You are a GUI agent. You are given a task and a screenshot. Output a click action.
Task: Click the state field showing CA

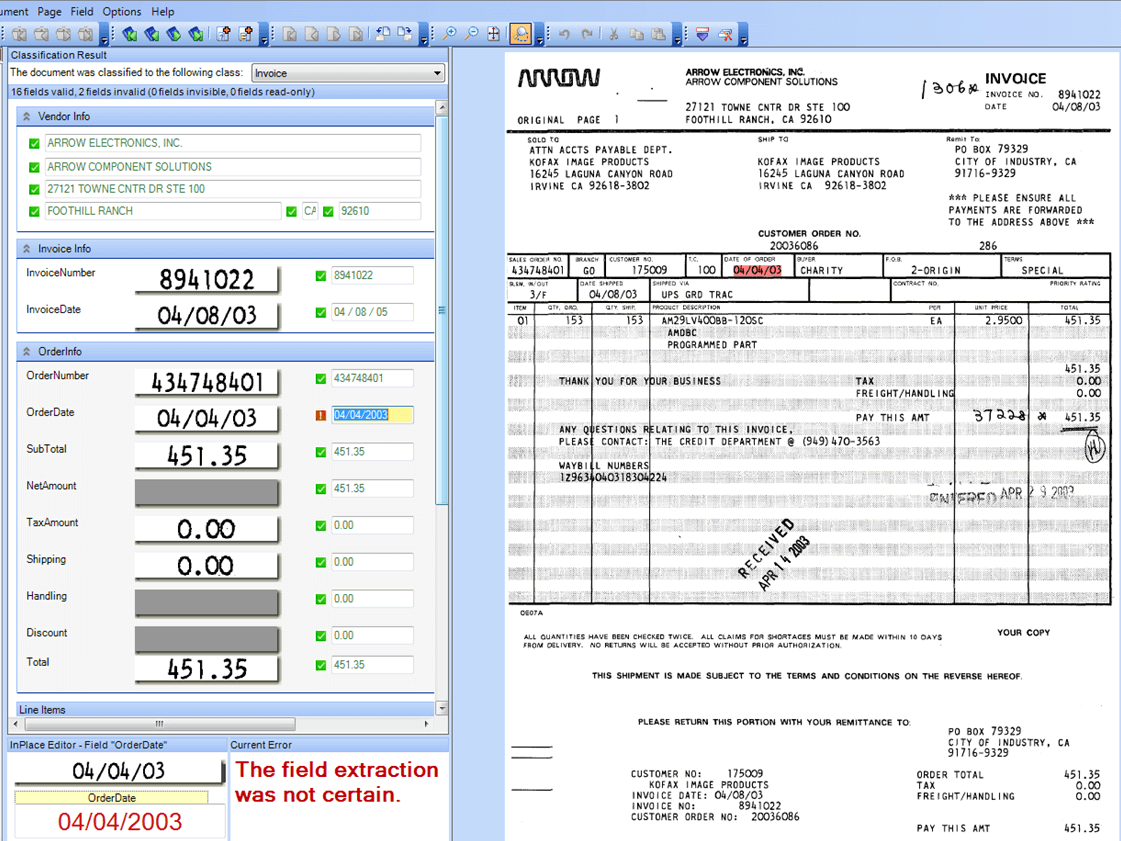[x=310, y=211]
